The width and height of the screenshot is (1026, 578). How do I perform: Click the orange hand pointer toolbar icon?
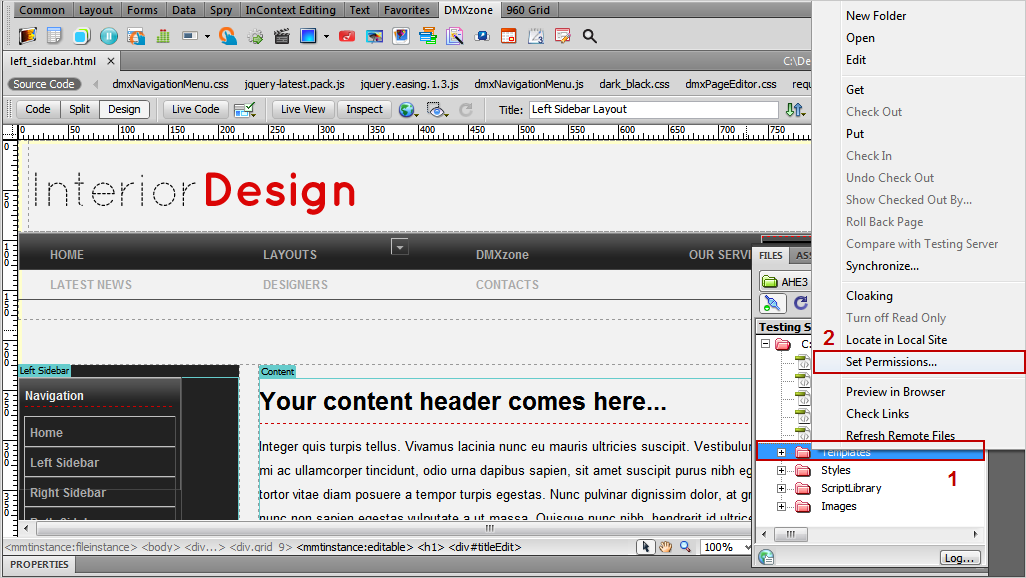click(x=228, y=36)
